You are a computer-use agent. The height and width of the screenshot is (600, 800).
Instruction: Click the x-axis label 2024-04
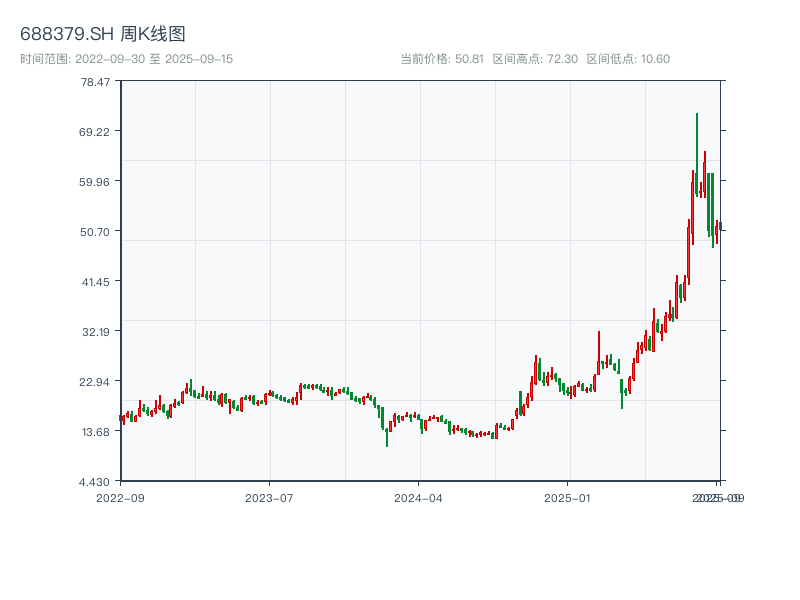point(418,498)
